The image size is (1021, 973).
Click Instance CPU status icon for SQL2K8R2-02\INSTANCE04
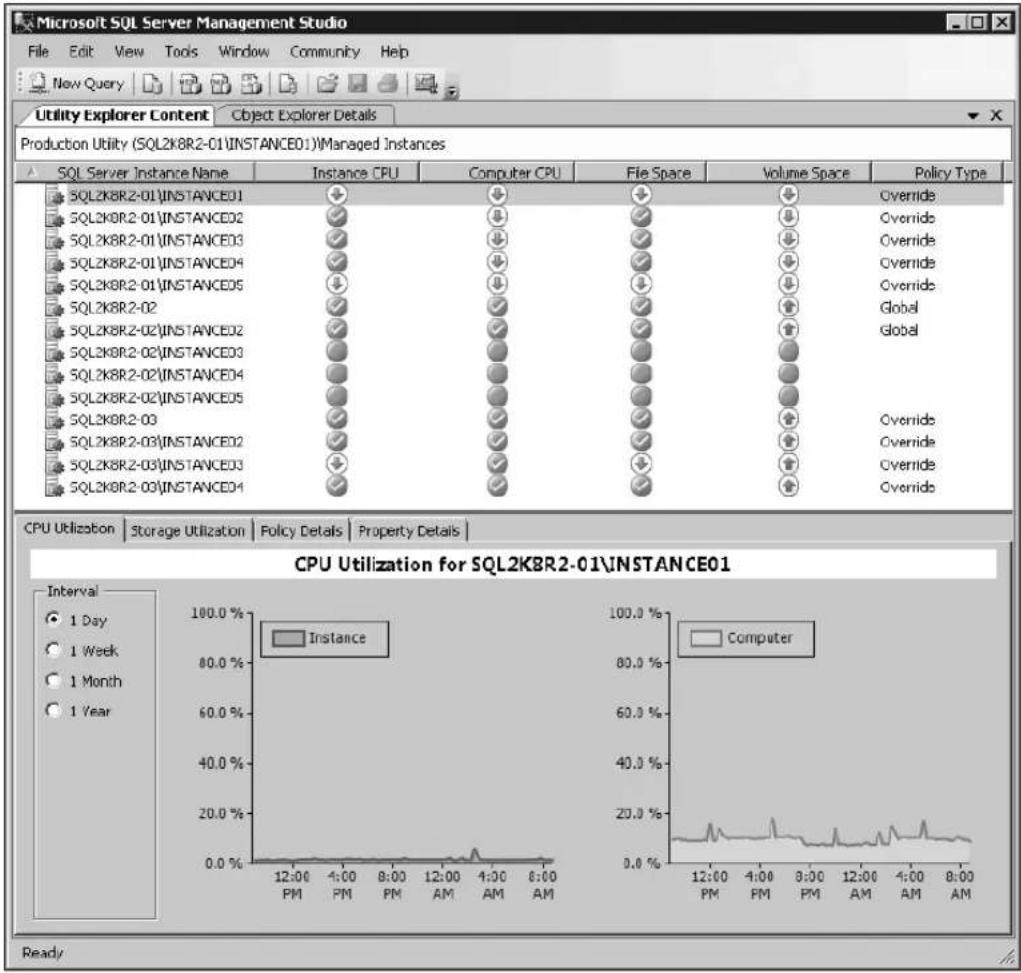point(337,374)
